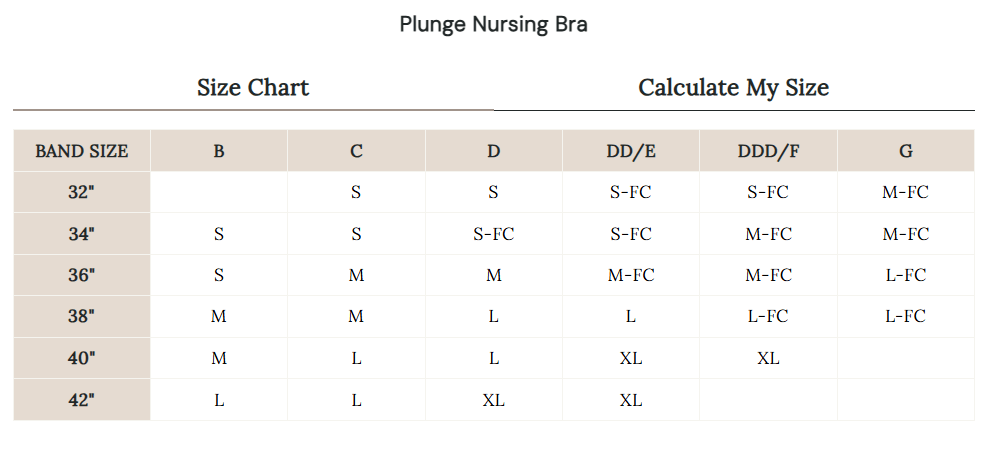Click the G cup column header
This screenshot has width=983, height=460.
[x=905, y=152]
